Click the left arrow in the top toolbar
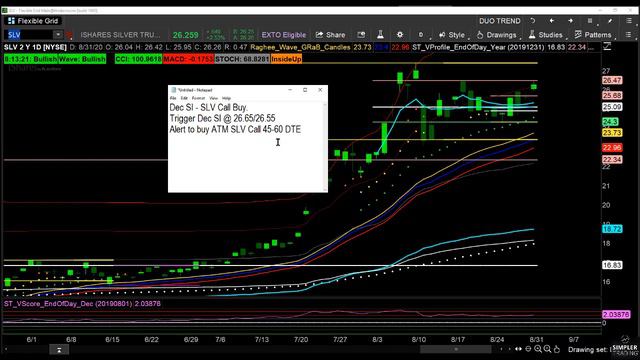 [x=551, y=21]
